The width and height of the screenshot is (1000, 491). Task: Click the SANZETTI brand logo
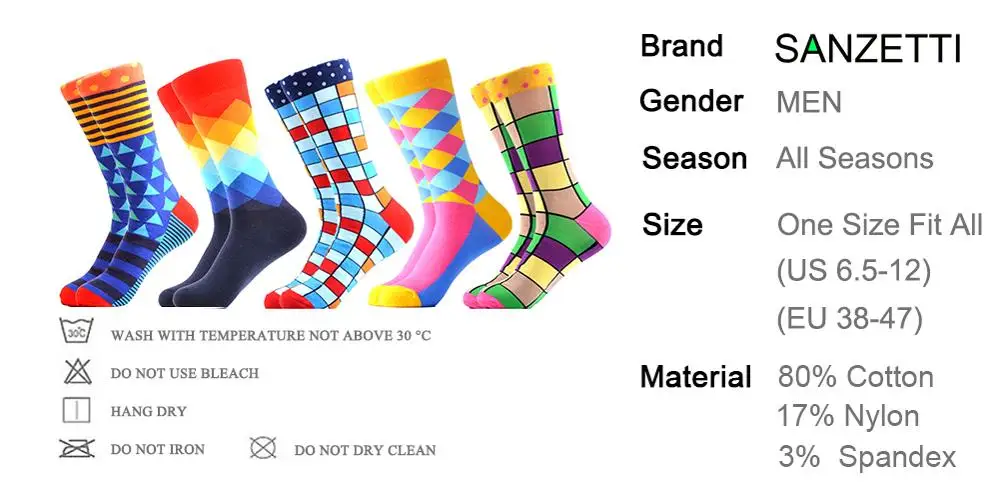[x=868, y=49]
